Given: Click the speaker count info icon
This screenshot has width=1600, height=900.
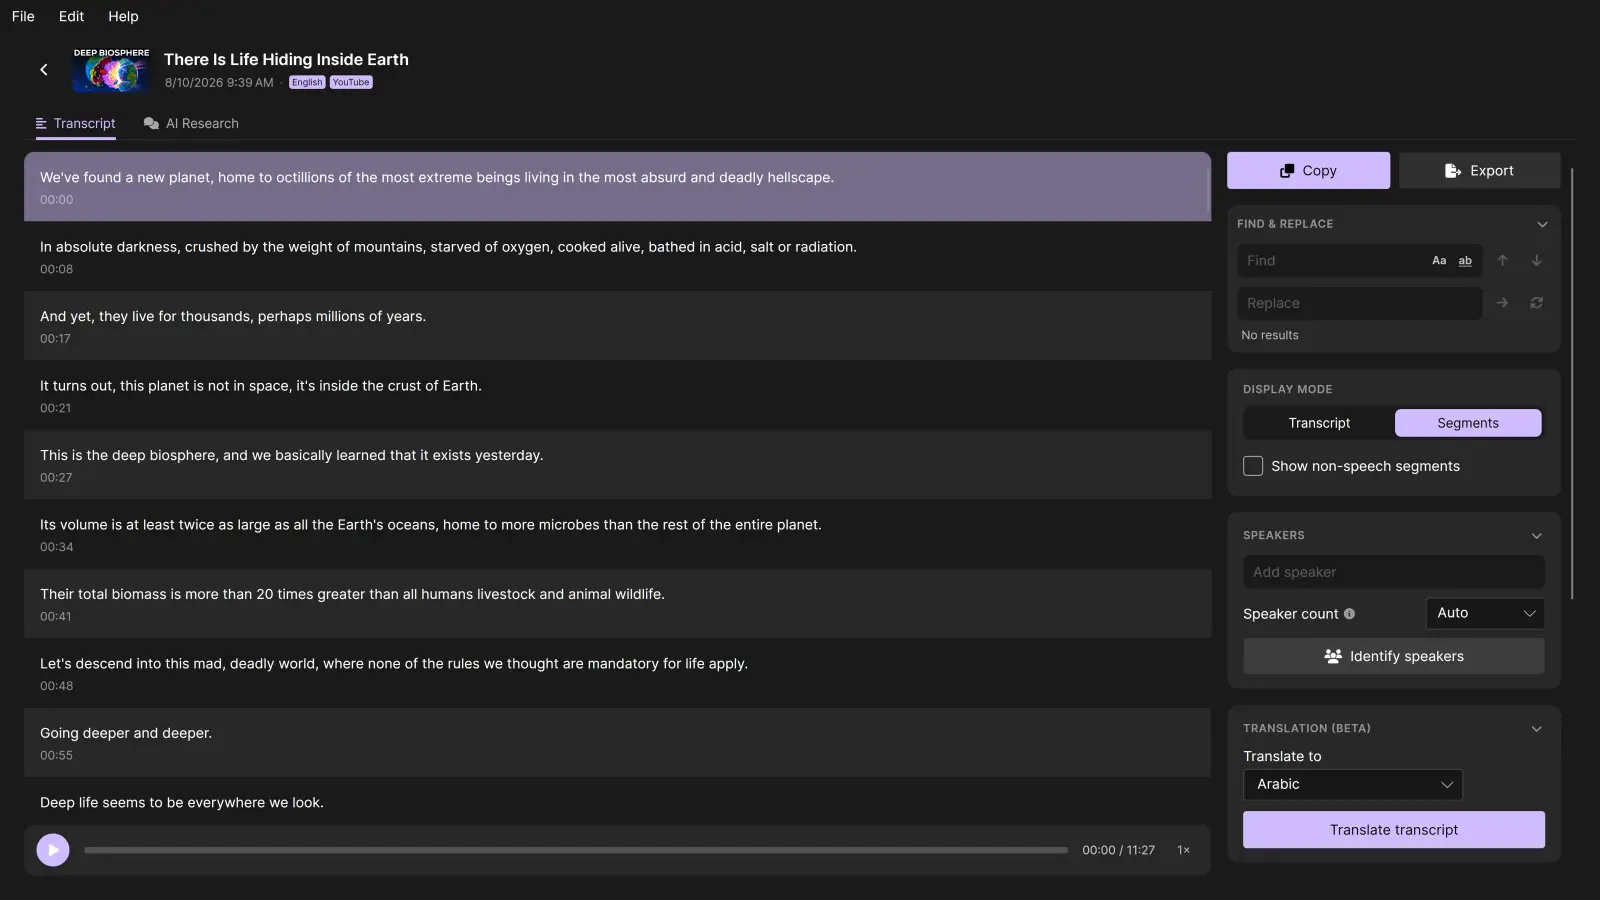Looking at the screenshot, I should click(x=1349, y=614).
